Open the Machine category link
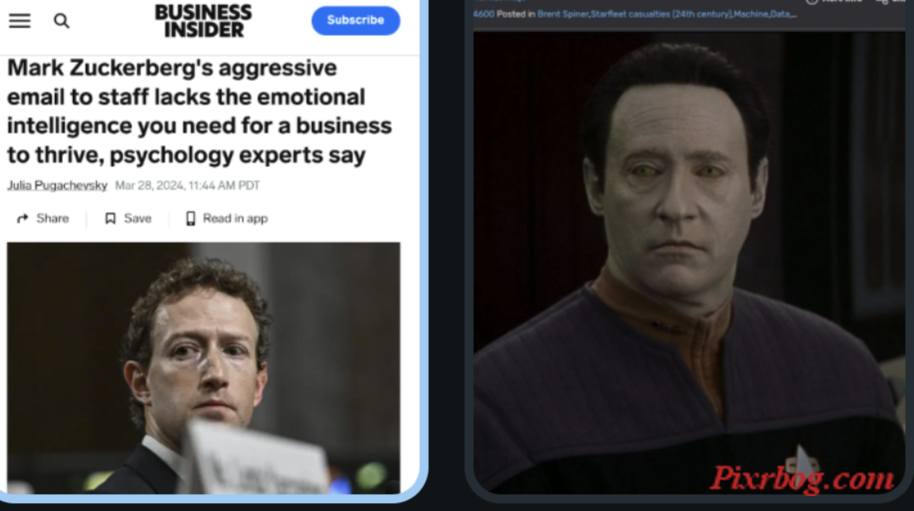 (751, 14)
